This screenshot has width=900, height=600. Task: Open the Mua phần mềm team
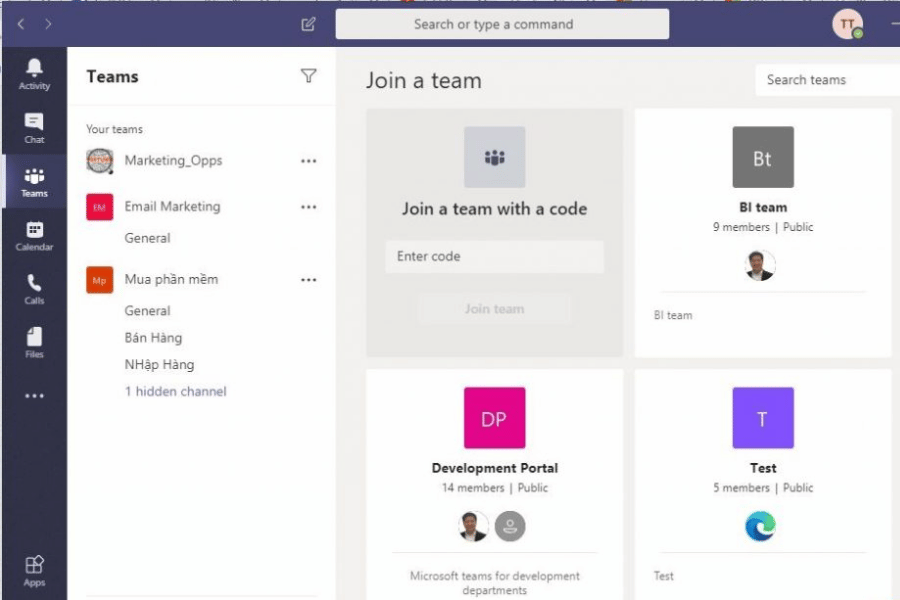coord(171,280)
